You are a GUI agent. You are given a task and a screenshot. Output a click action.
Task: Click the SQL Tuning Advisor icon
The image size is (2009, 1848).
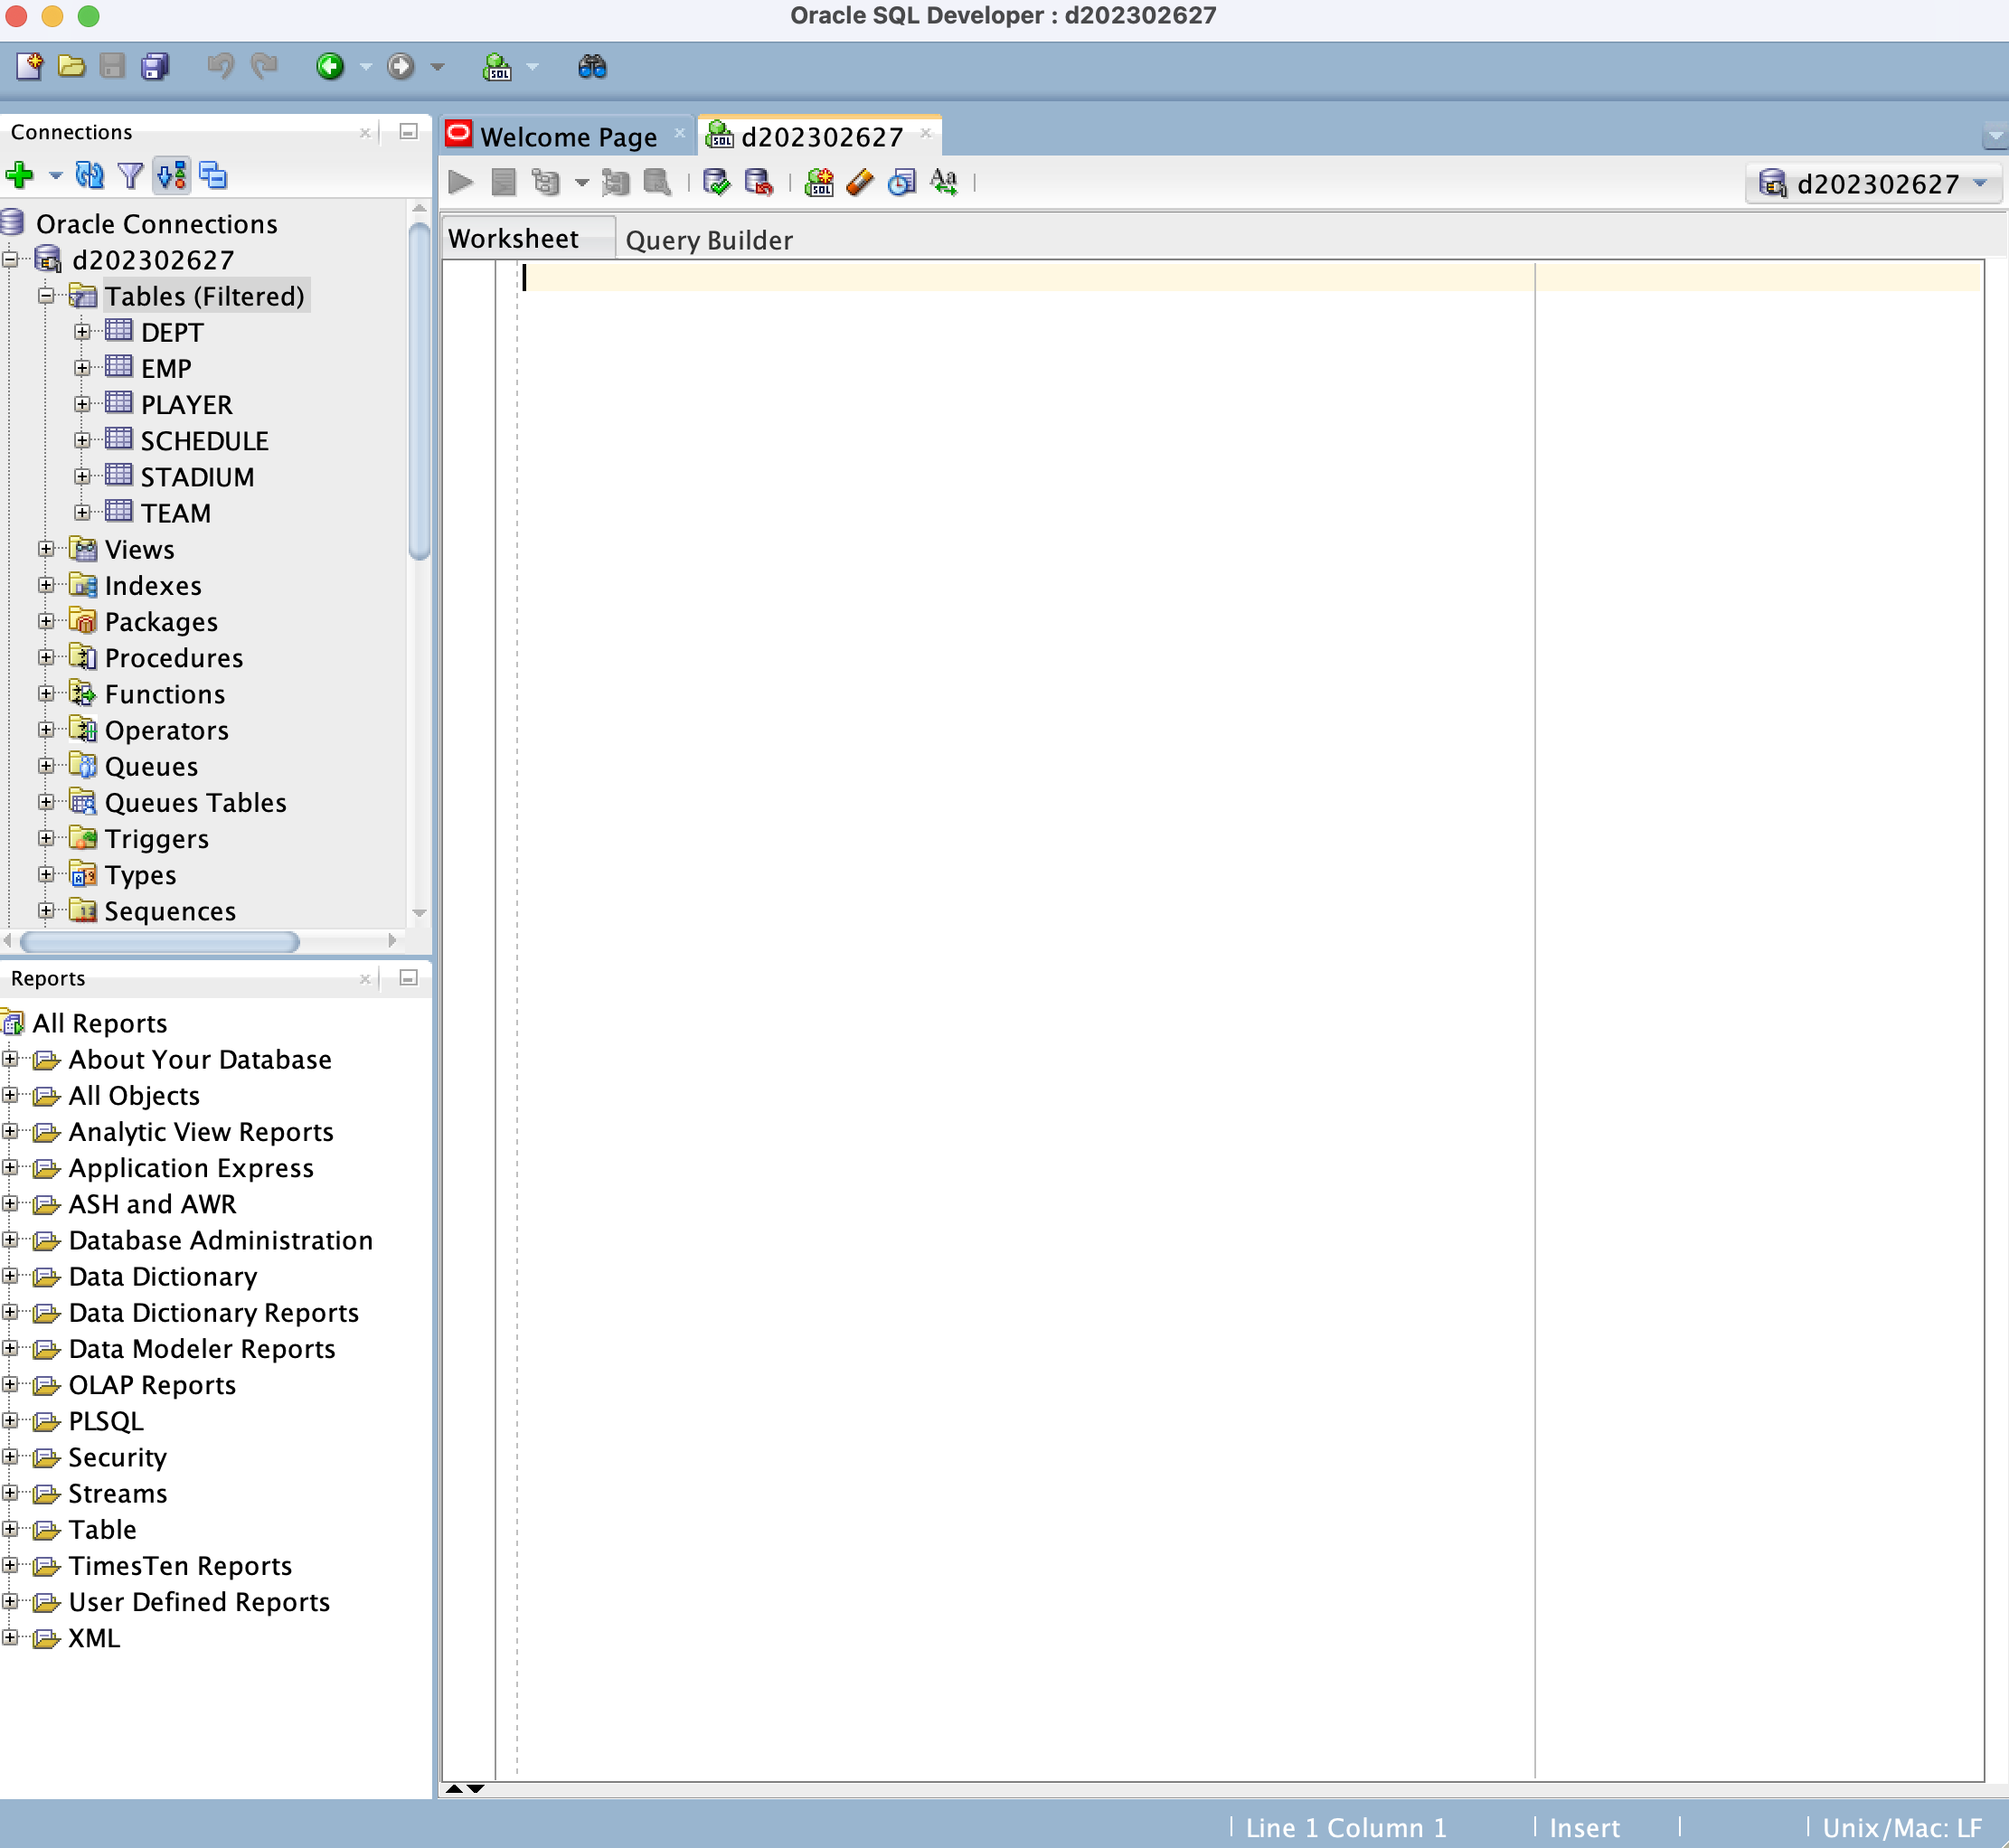pos(657,182)
